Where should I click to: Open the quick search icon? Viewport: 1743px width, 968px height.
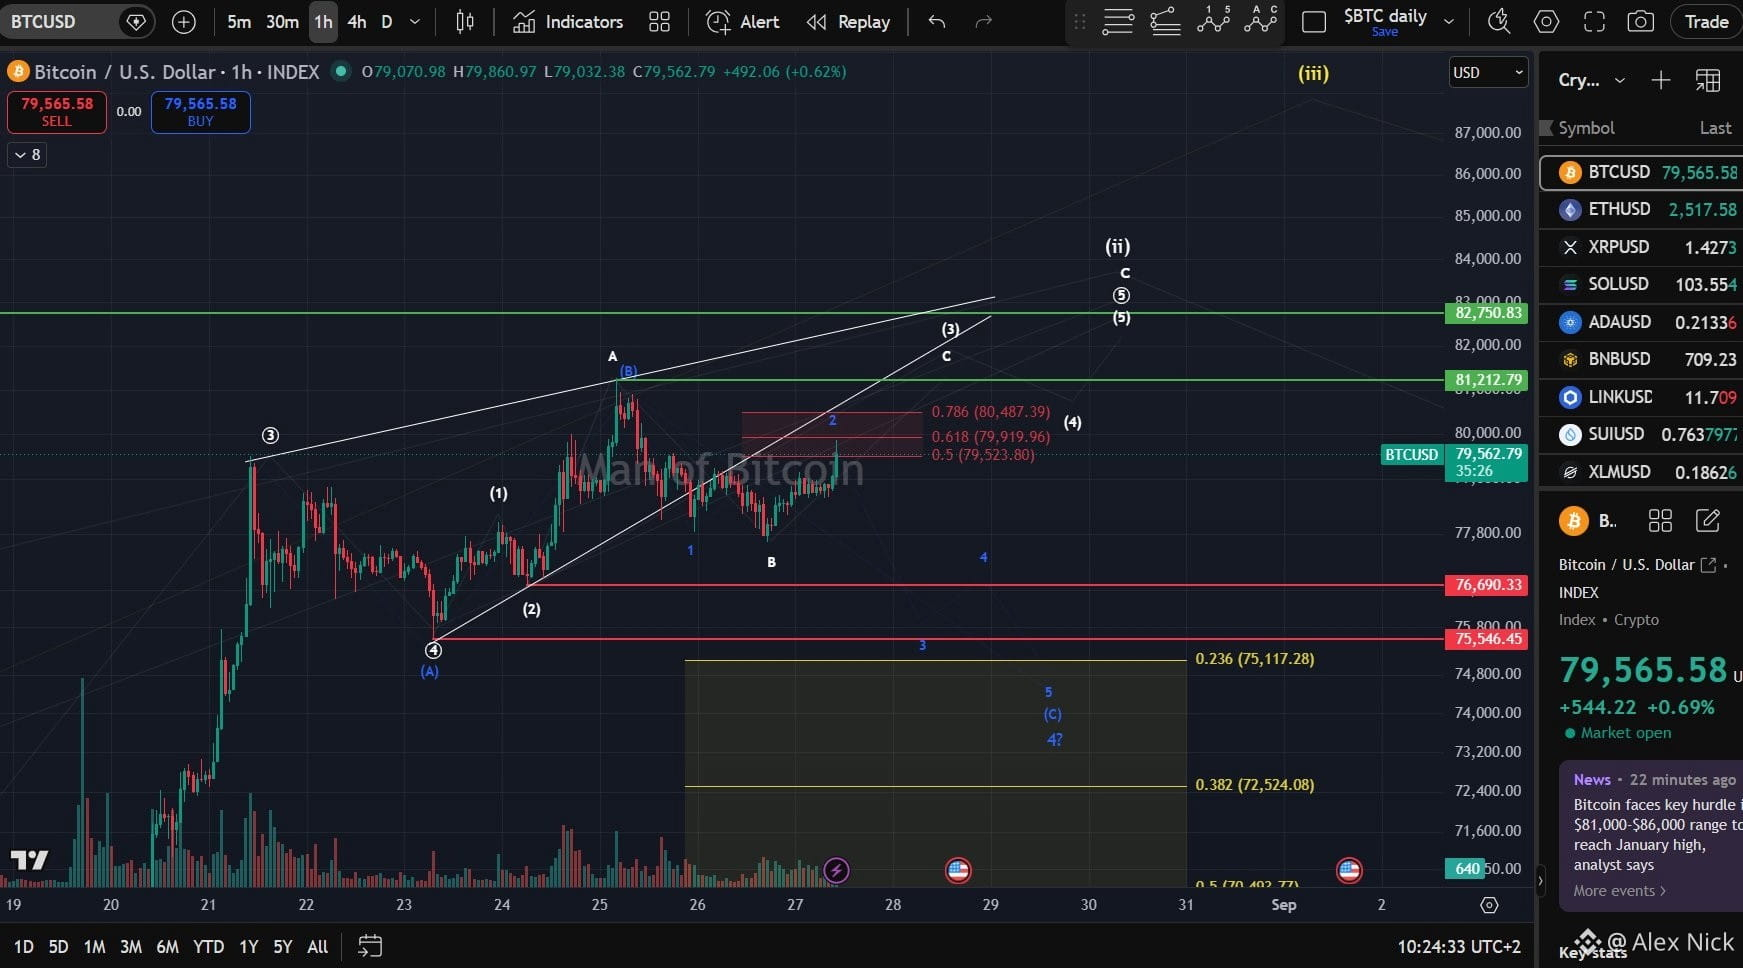point(1498,22)
